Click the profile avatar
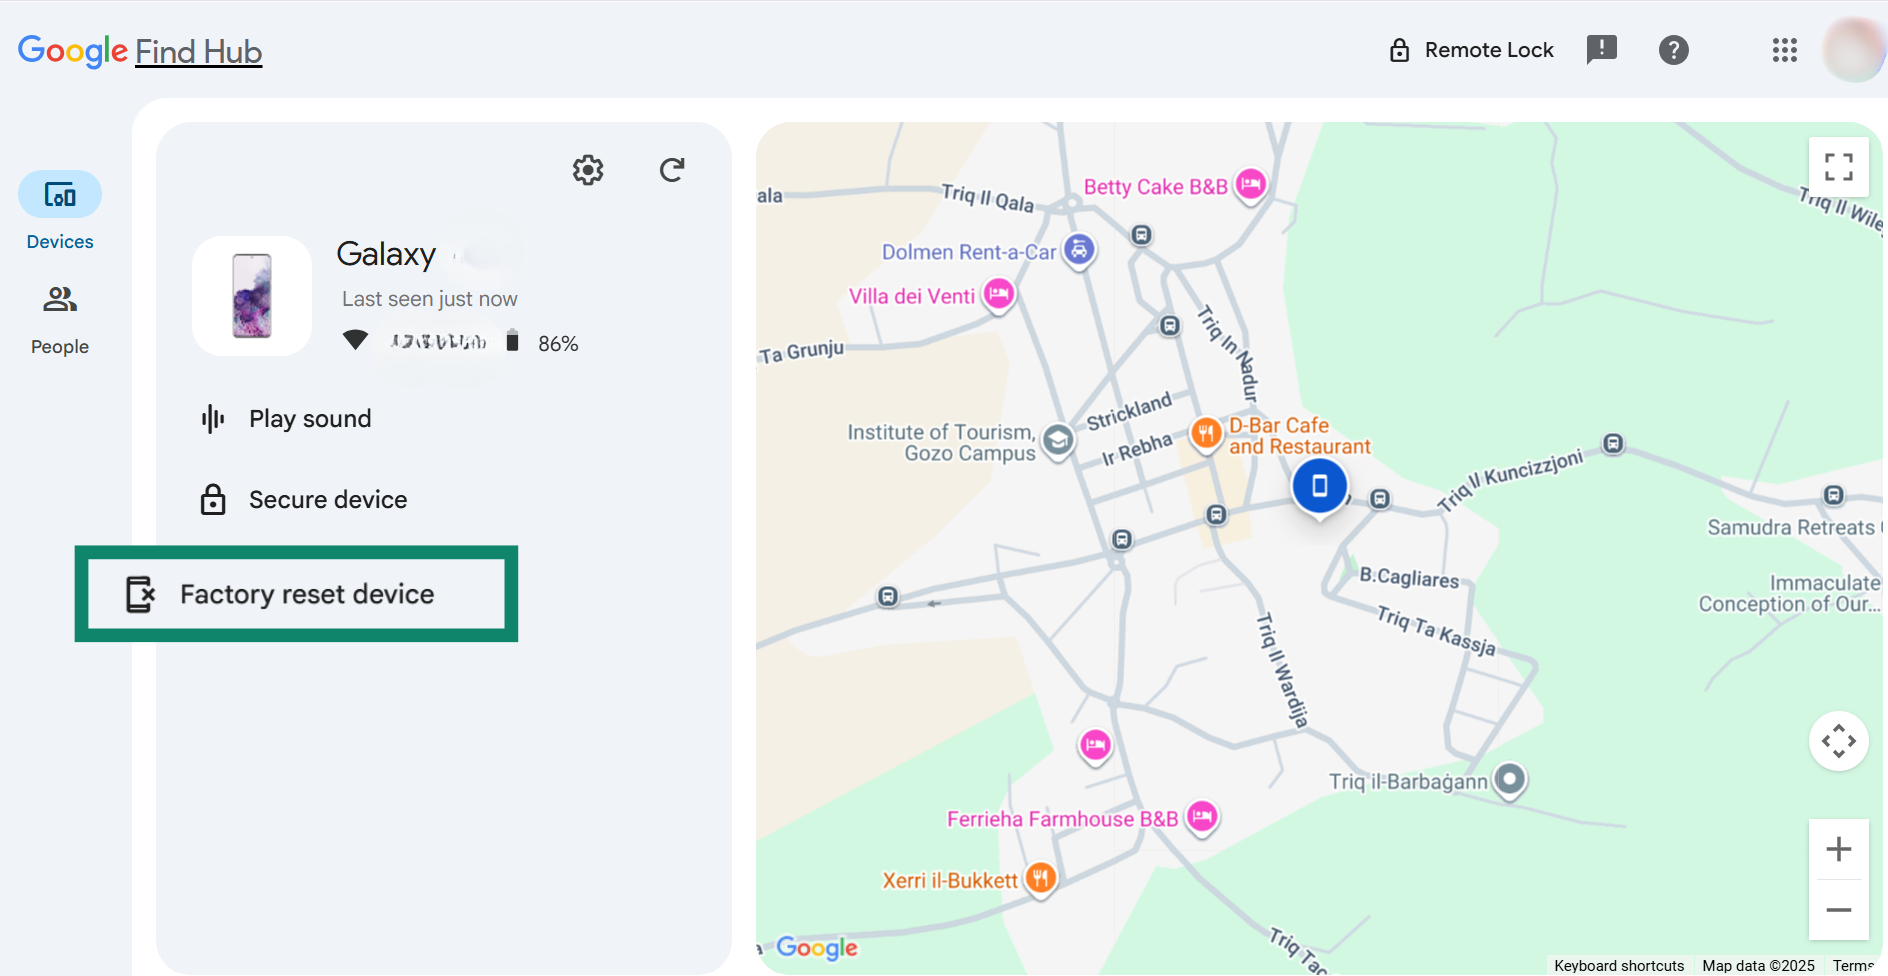The image size is (1888, 976). click(1852, 50)
